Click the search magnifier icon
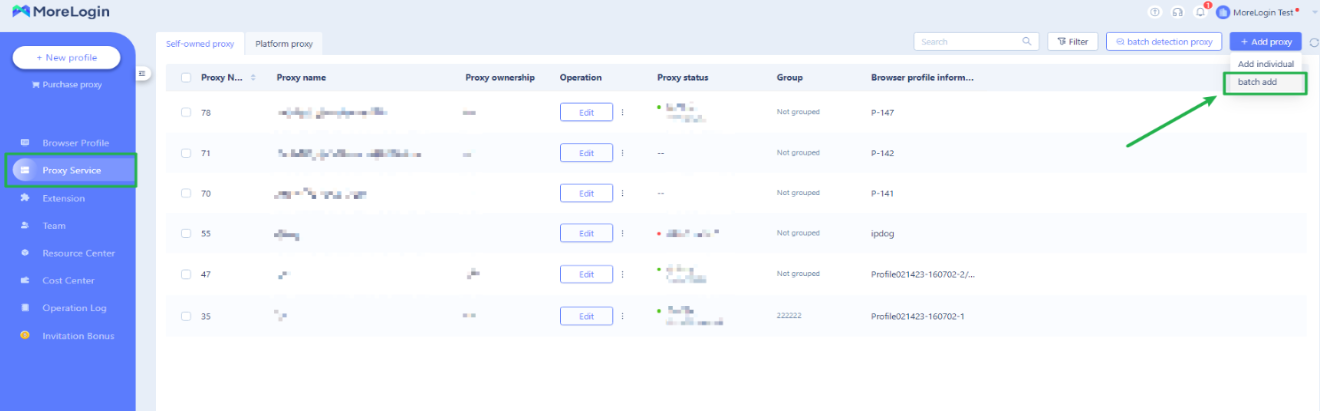The image size is (1321, 412). tap(1026, 42)
